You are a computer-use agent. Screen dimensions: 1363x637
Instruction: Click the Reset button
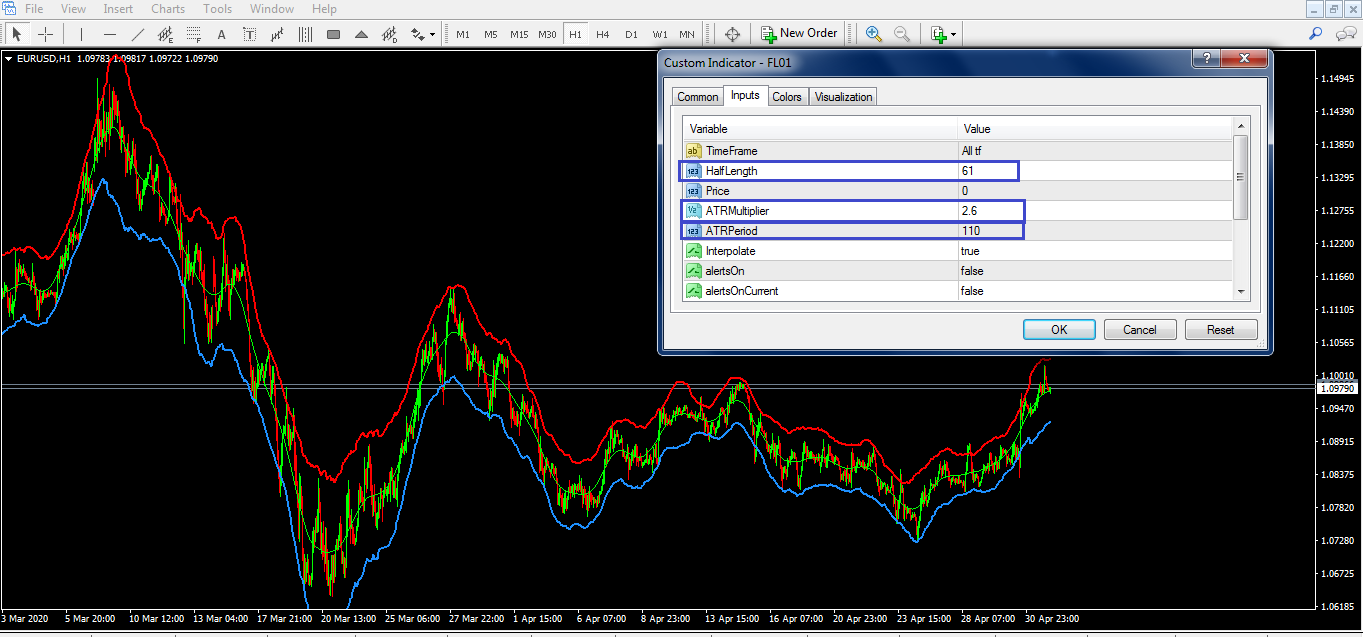[1221, 330]
